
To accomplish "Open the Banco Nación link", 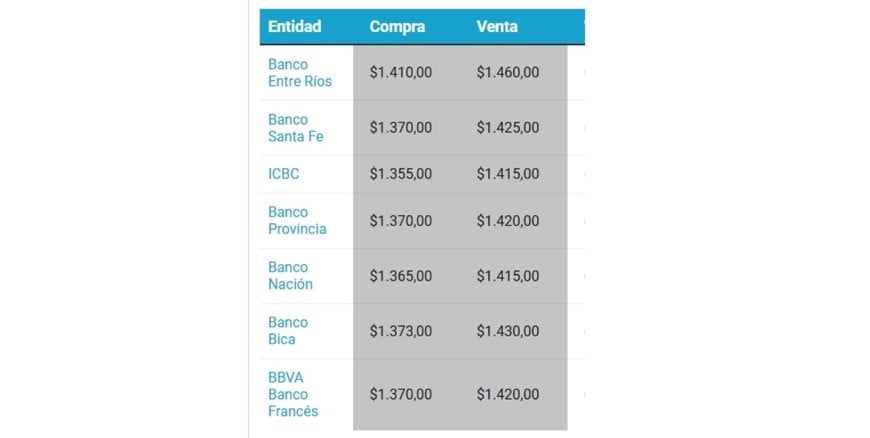I will click(290, 275).
